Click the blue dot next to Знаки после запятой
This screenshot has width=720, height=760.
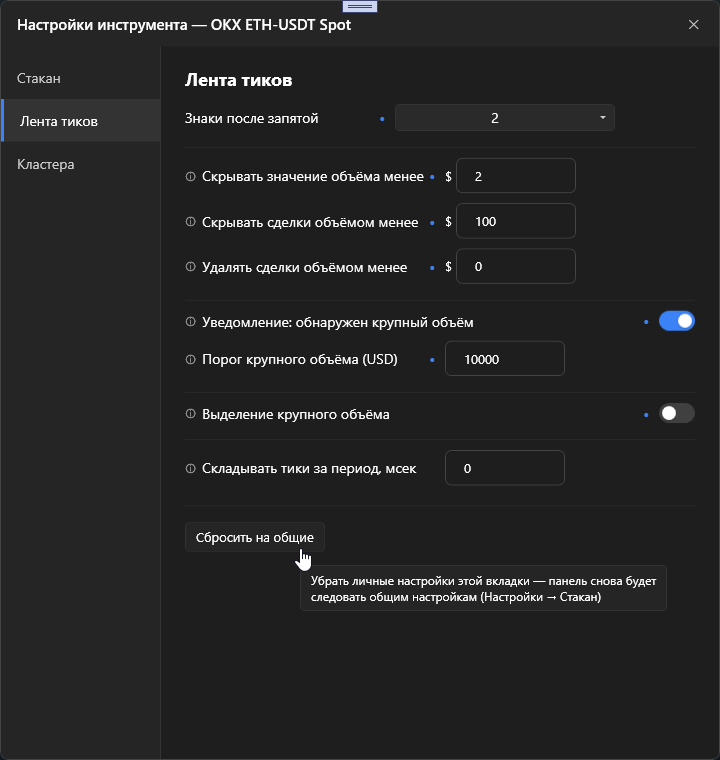click(382, 119)
